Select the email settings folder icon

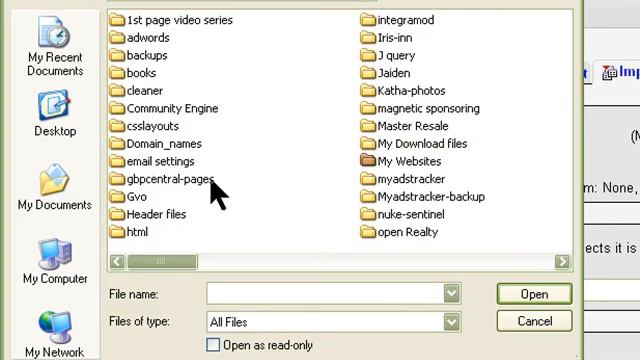[x=117, y=161]
